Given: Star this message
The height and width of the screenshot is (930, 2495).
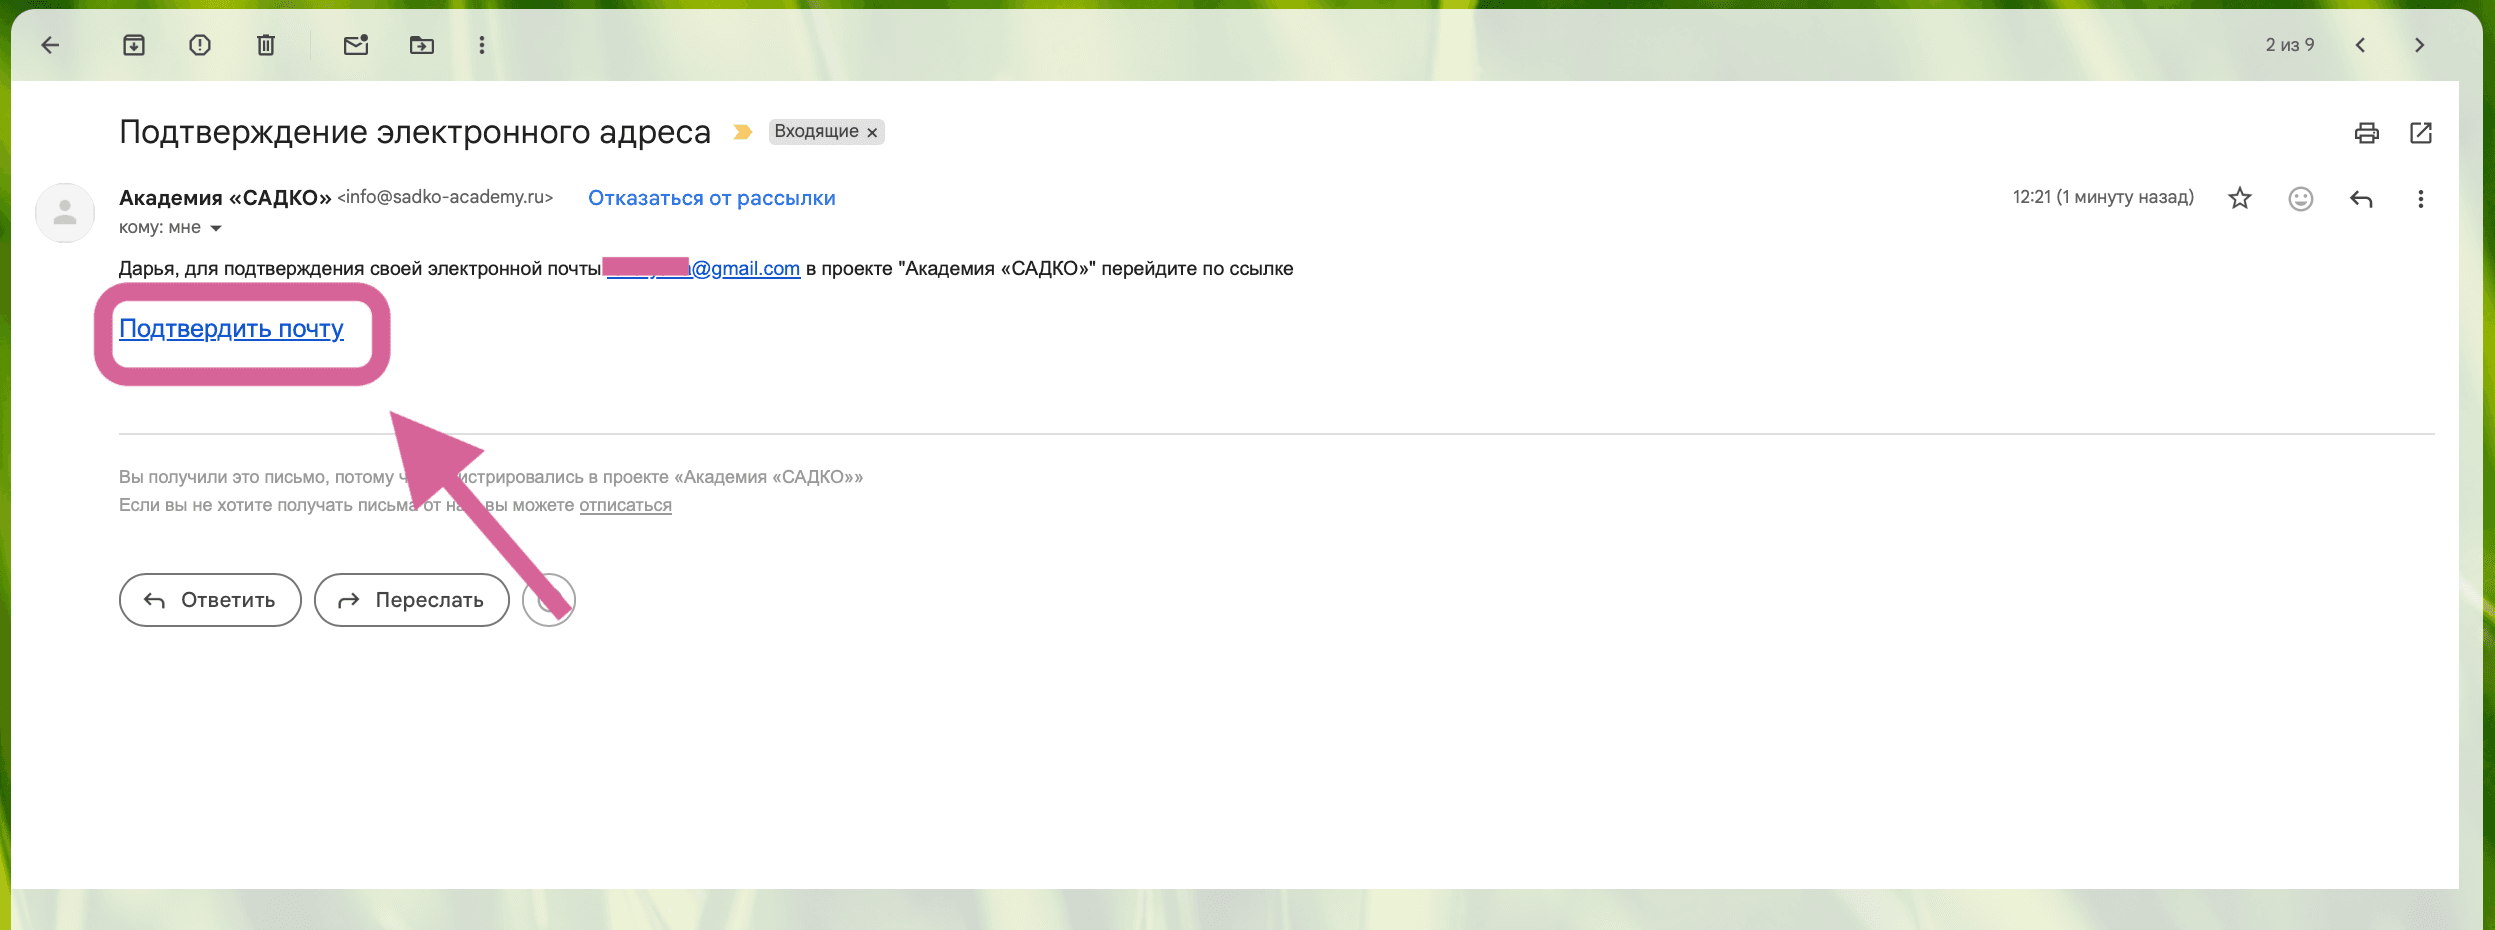Looking at the screenshot, I should click(x=2240, y=199).
